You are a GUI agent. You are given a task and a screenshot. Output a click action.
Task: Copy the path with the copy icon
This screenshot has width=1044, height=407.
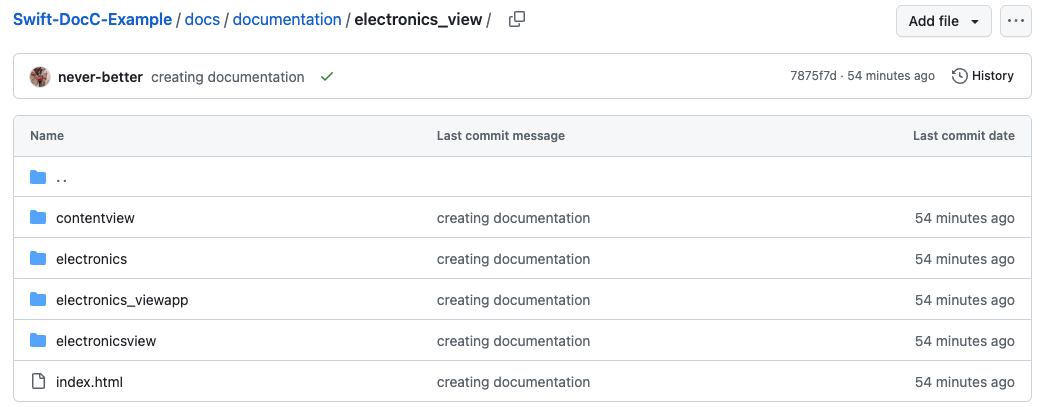517,20
